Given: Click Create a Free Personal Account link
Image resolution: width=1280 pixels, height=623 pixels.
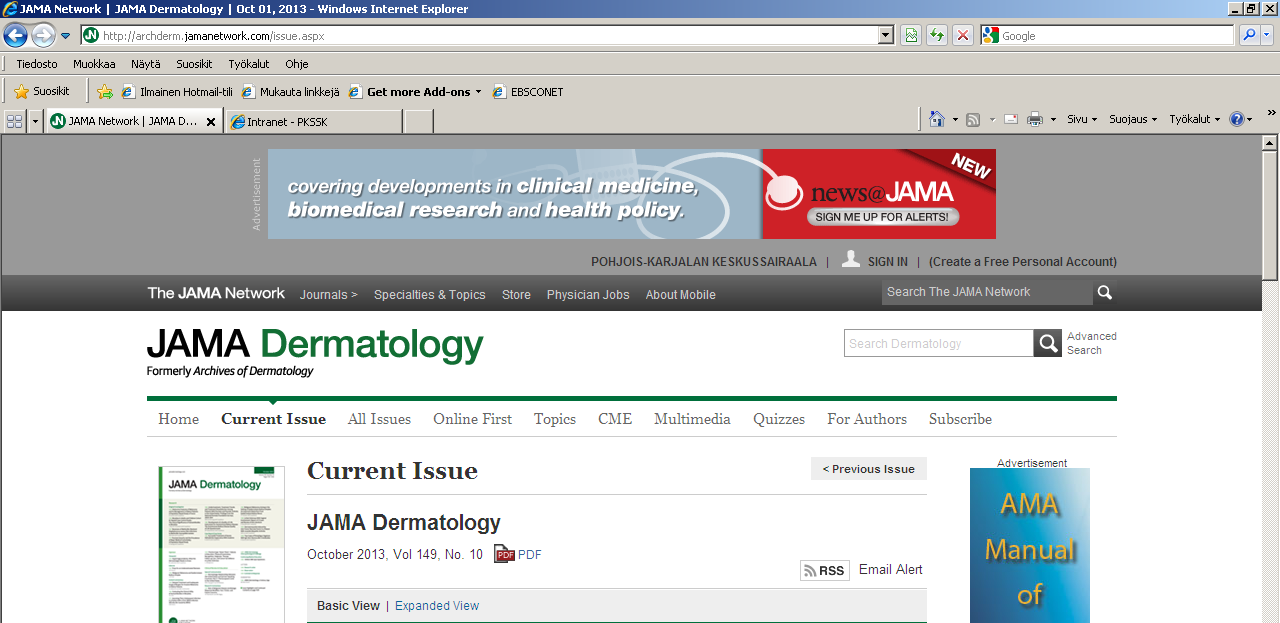Looking at the screenshot, I should (x=1023, y=262).
